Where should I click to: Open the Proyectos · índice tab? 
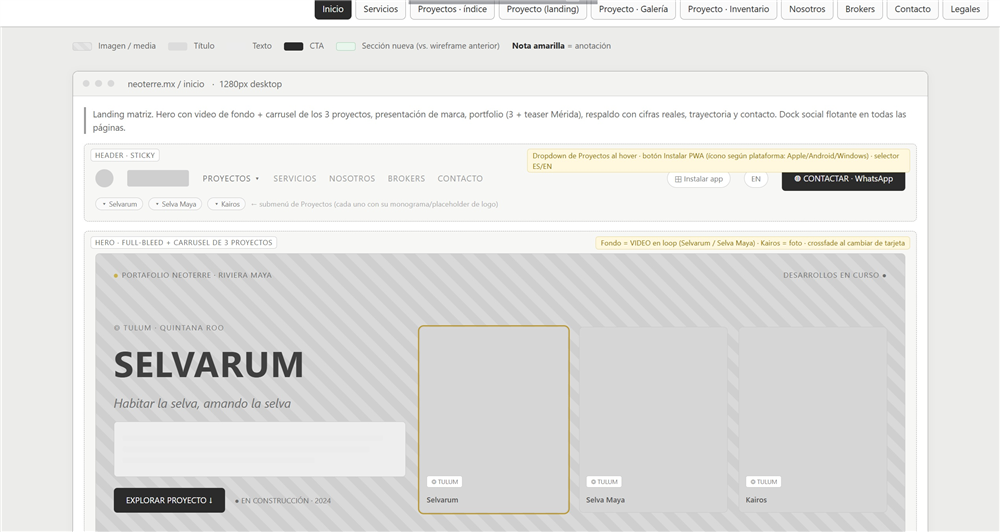pyautogui.click(x=452, y=10)
